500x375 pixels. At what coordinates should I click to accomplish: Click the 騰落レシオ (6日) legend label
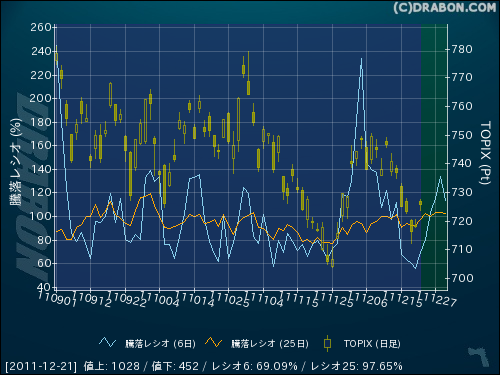click(x=161, y=344)
